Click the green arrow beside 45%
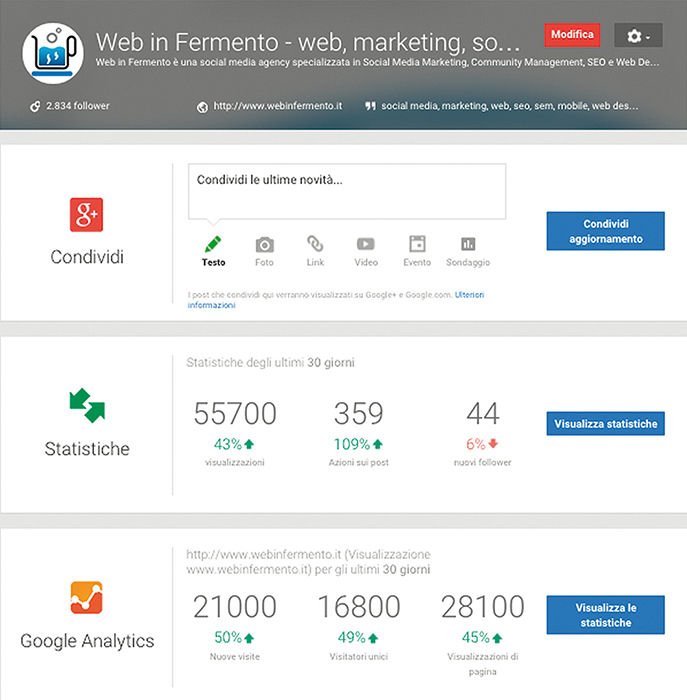 497,638
